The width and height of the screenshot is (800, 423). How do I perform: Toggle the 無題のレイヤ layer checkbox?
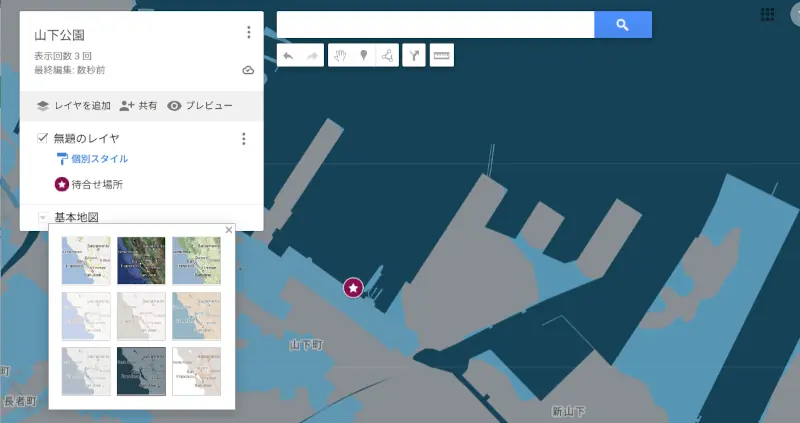point(42,138)
